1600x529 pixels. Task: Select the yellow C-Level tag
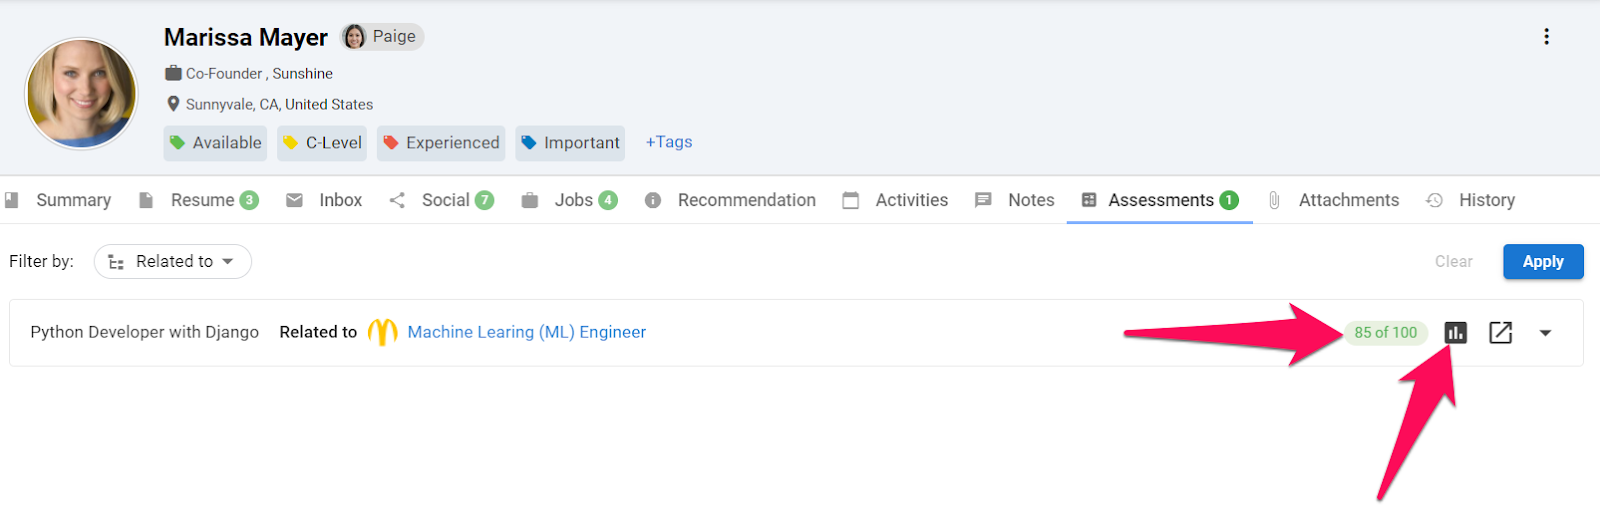click(x=322, y=143)
